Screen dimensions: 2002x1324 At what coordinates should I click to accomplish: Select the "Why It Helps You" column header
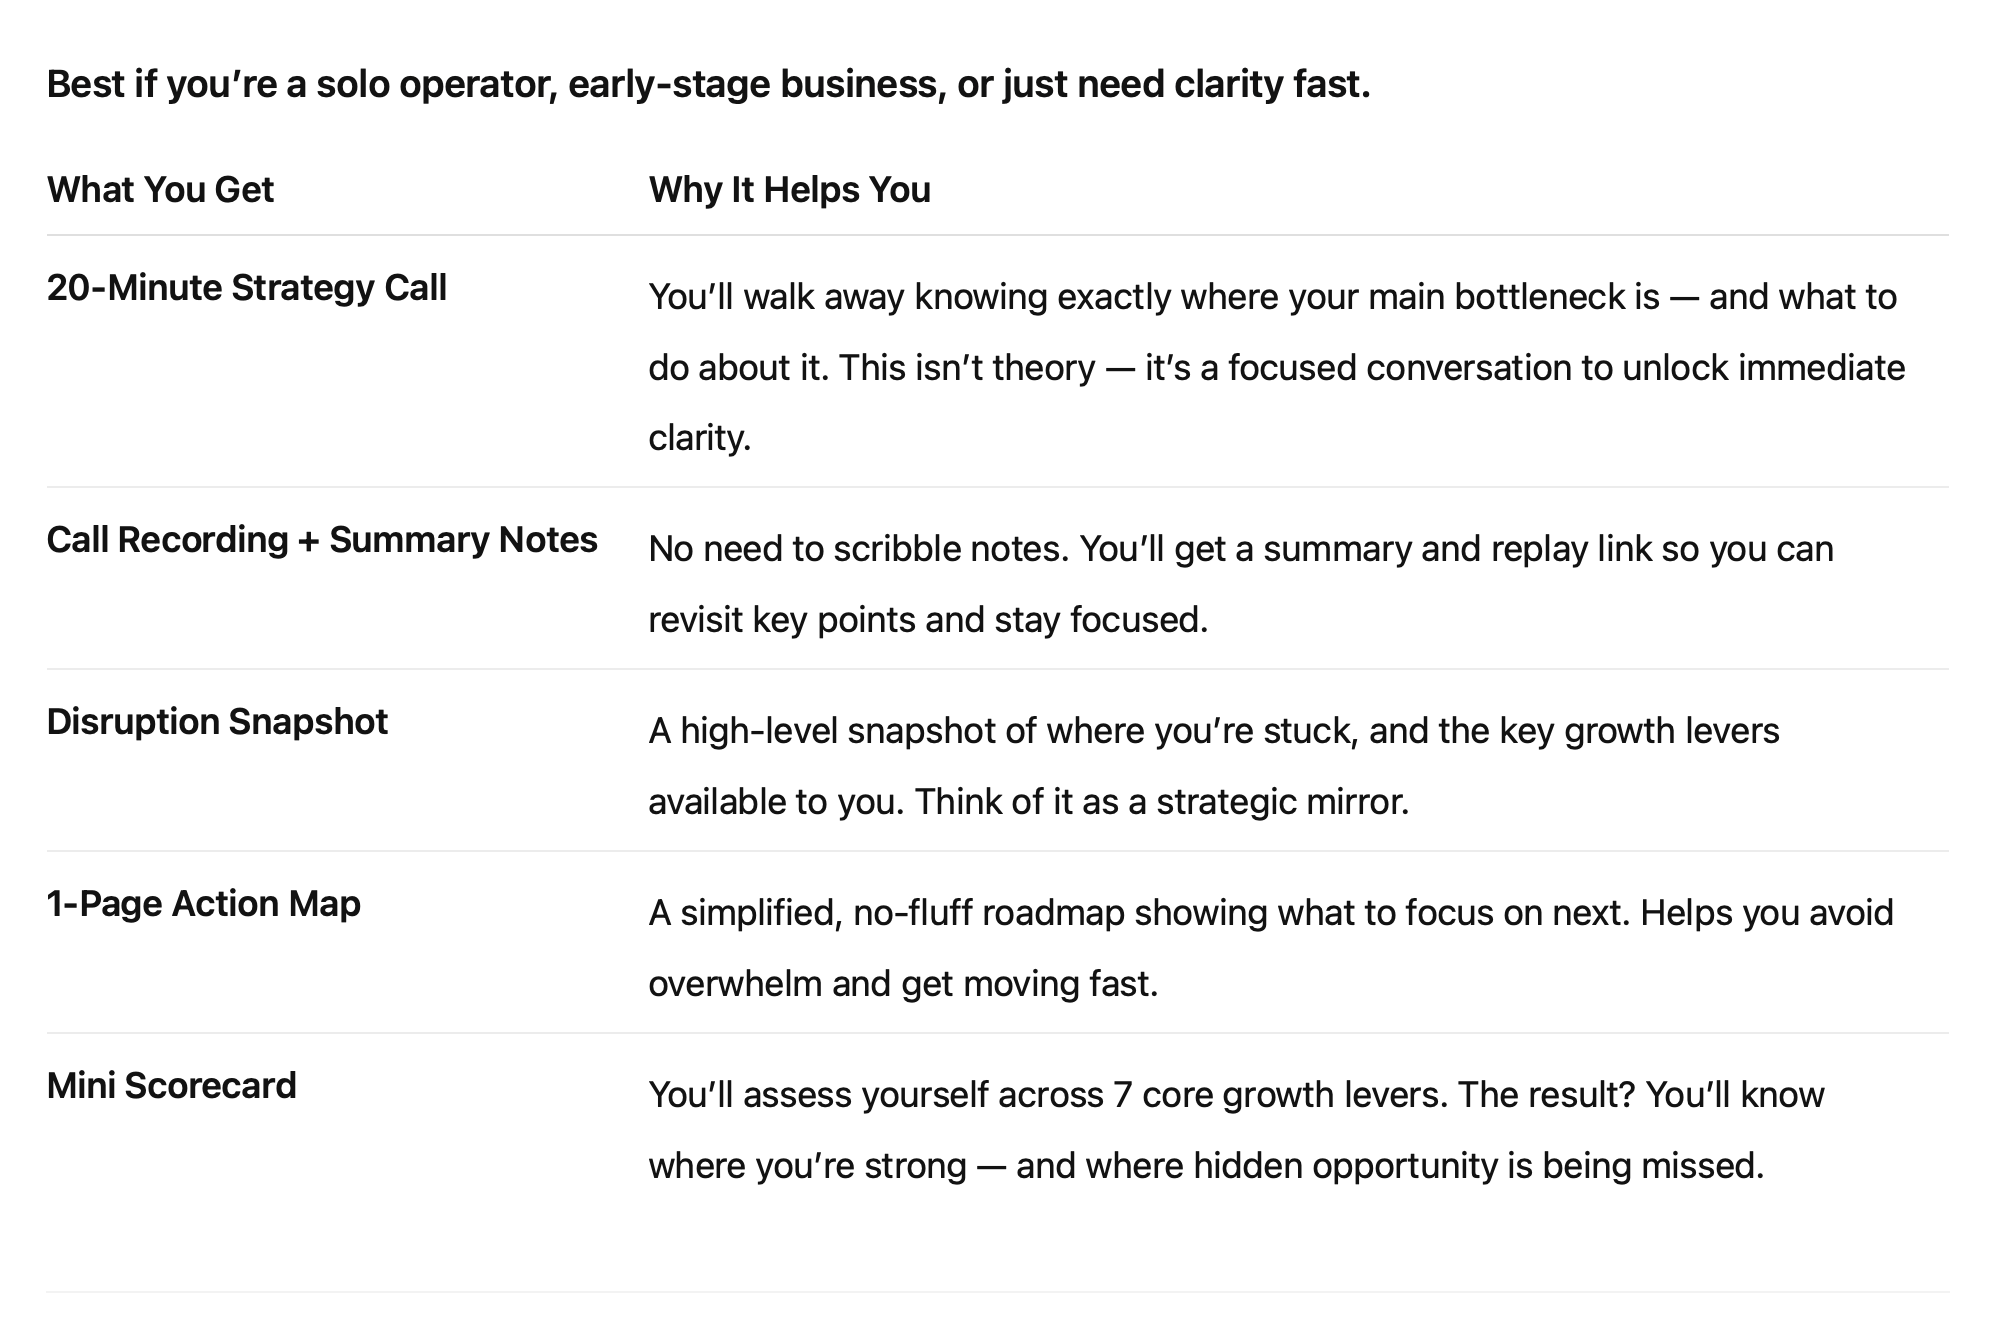pos(789,190)
